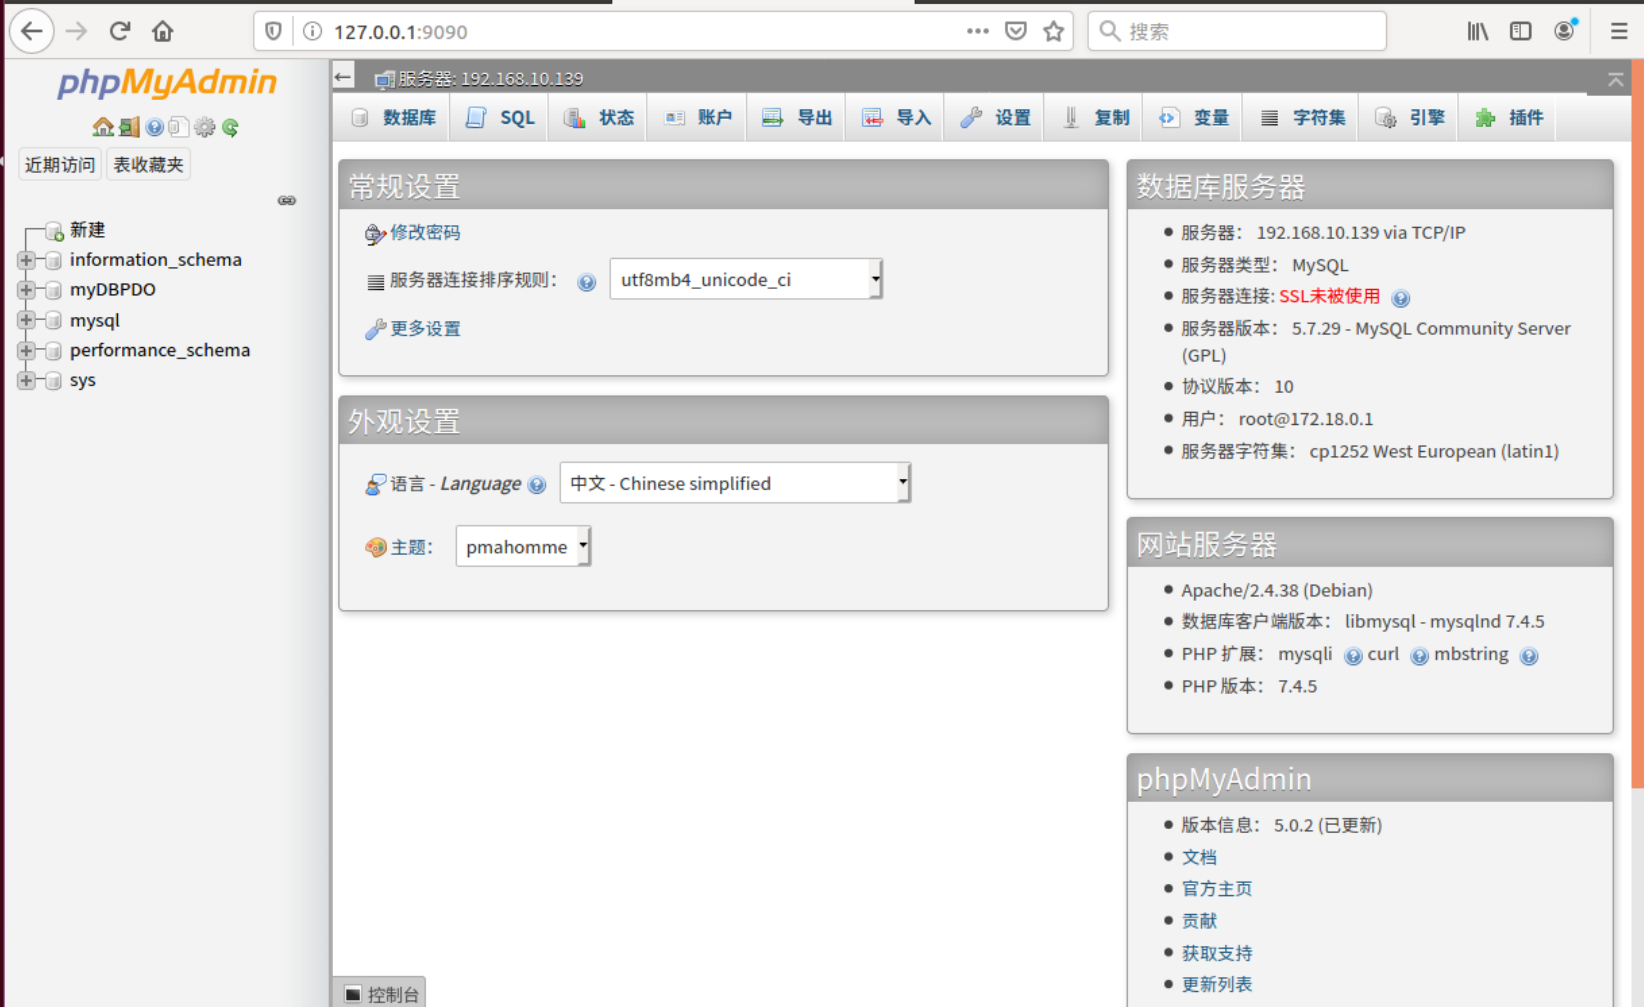Click the collapse top panel arrow icon
Viewport: 1644px width, 1007px height.
(x=1615, y=79)
